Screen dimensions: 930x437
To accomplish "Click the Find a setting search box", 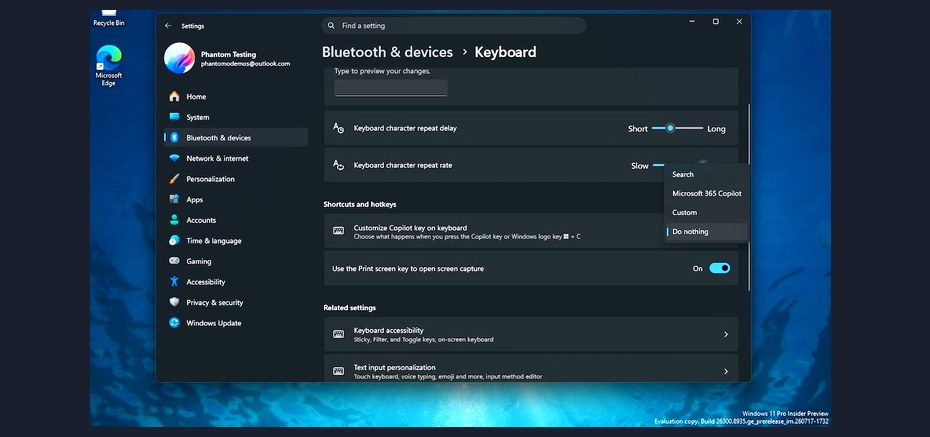I will tap(454, 26).
